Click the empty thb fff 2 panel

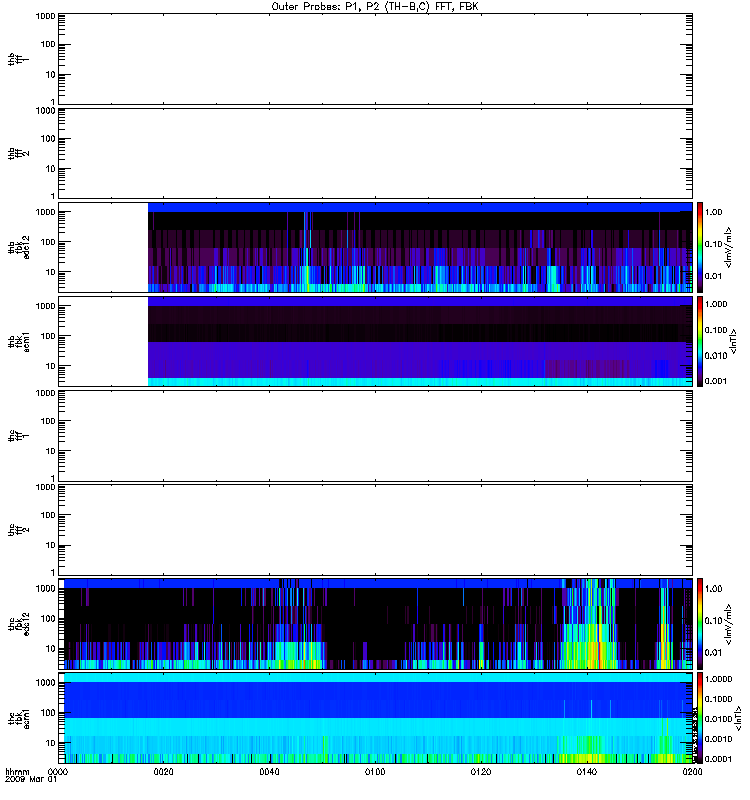[x=376, y=154]
